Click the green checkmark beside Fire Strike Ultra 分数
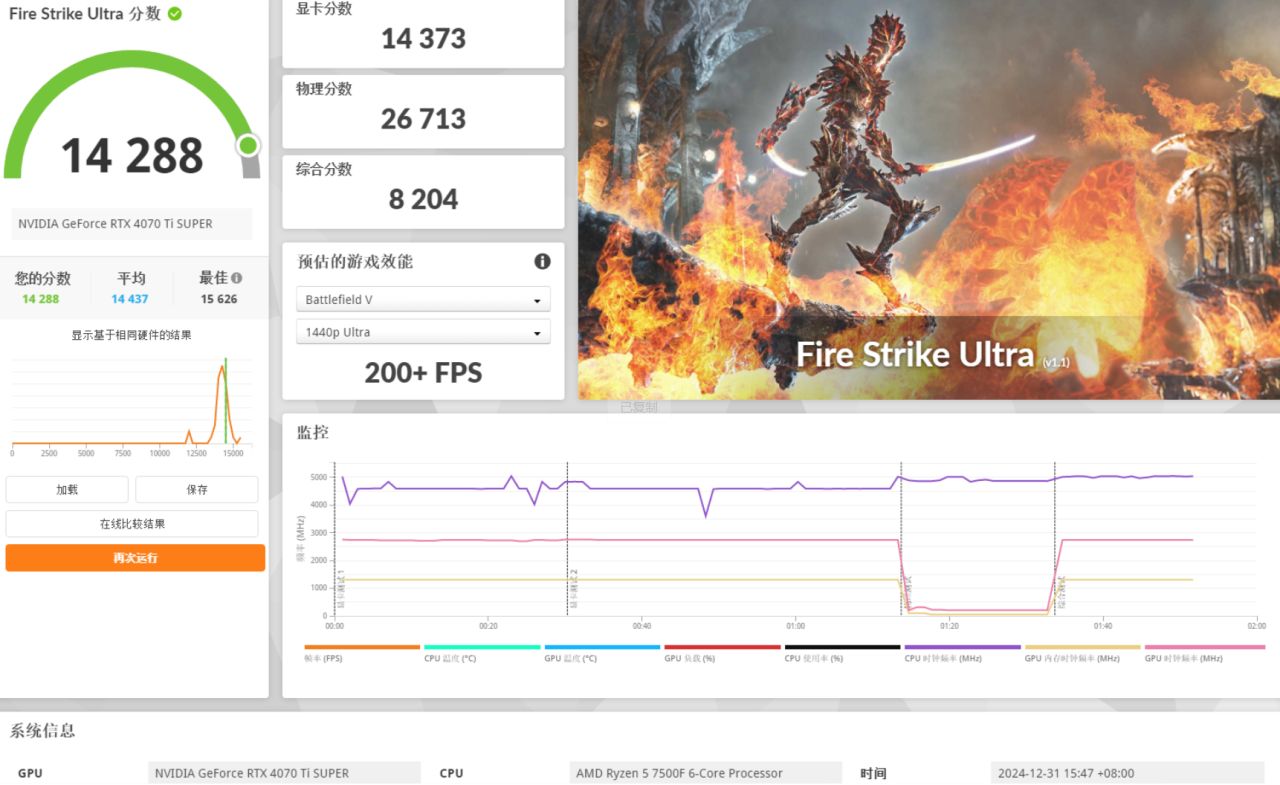The image size is (1280, 785). (x=175, y=14)
